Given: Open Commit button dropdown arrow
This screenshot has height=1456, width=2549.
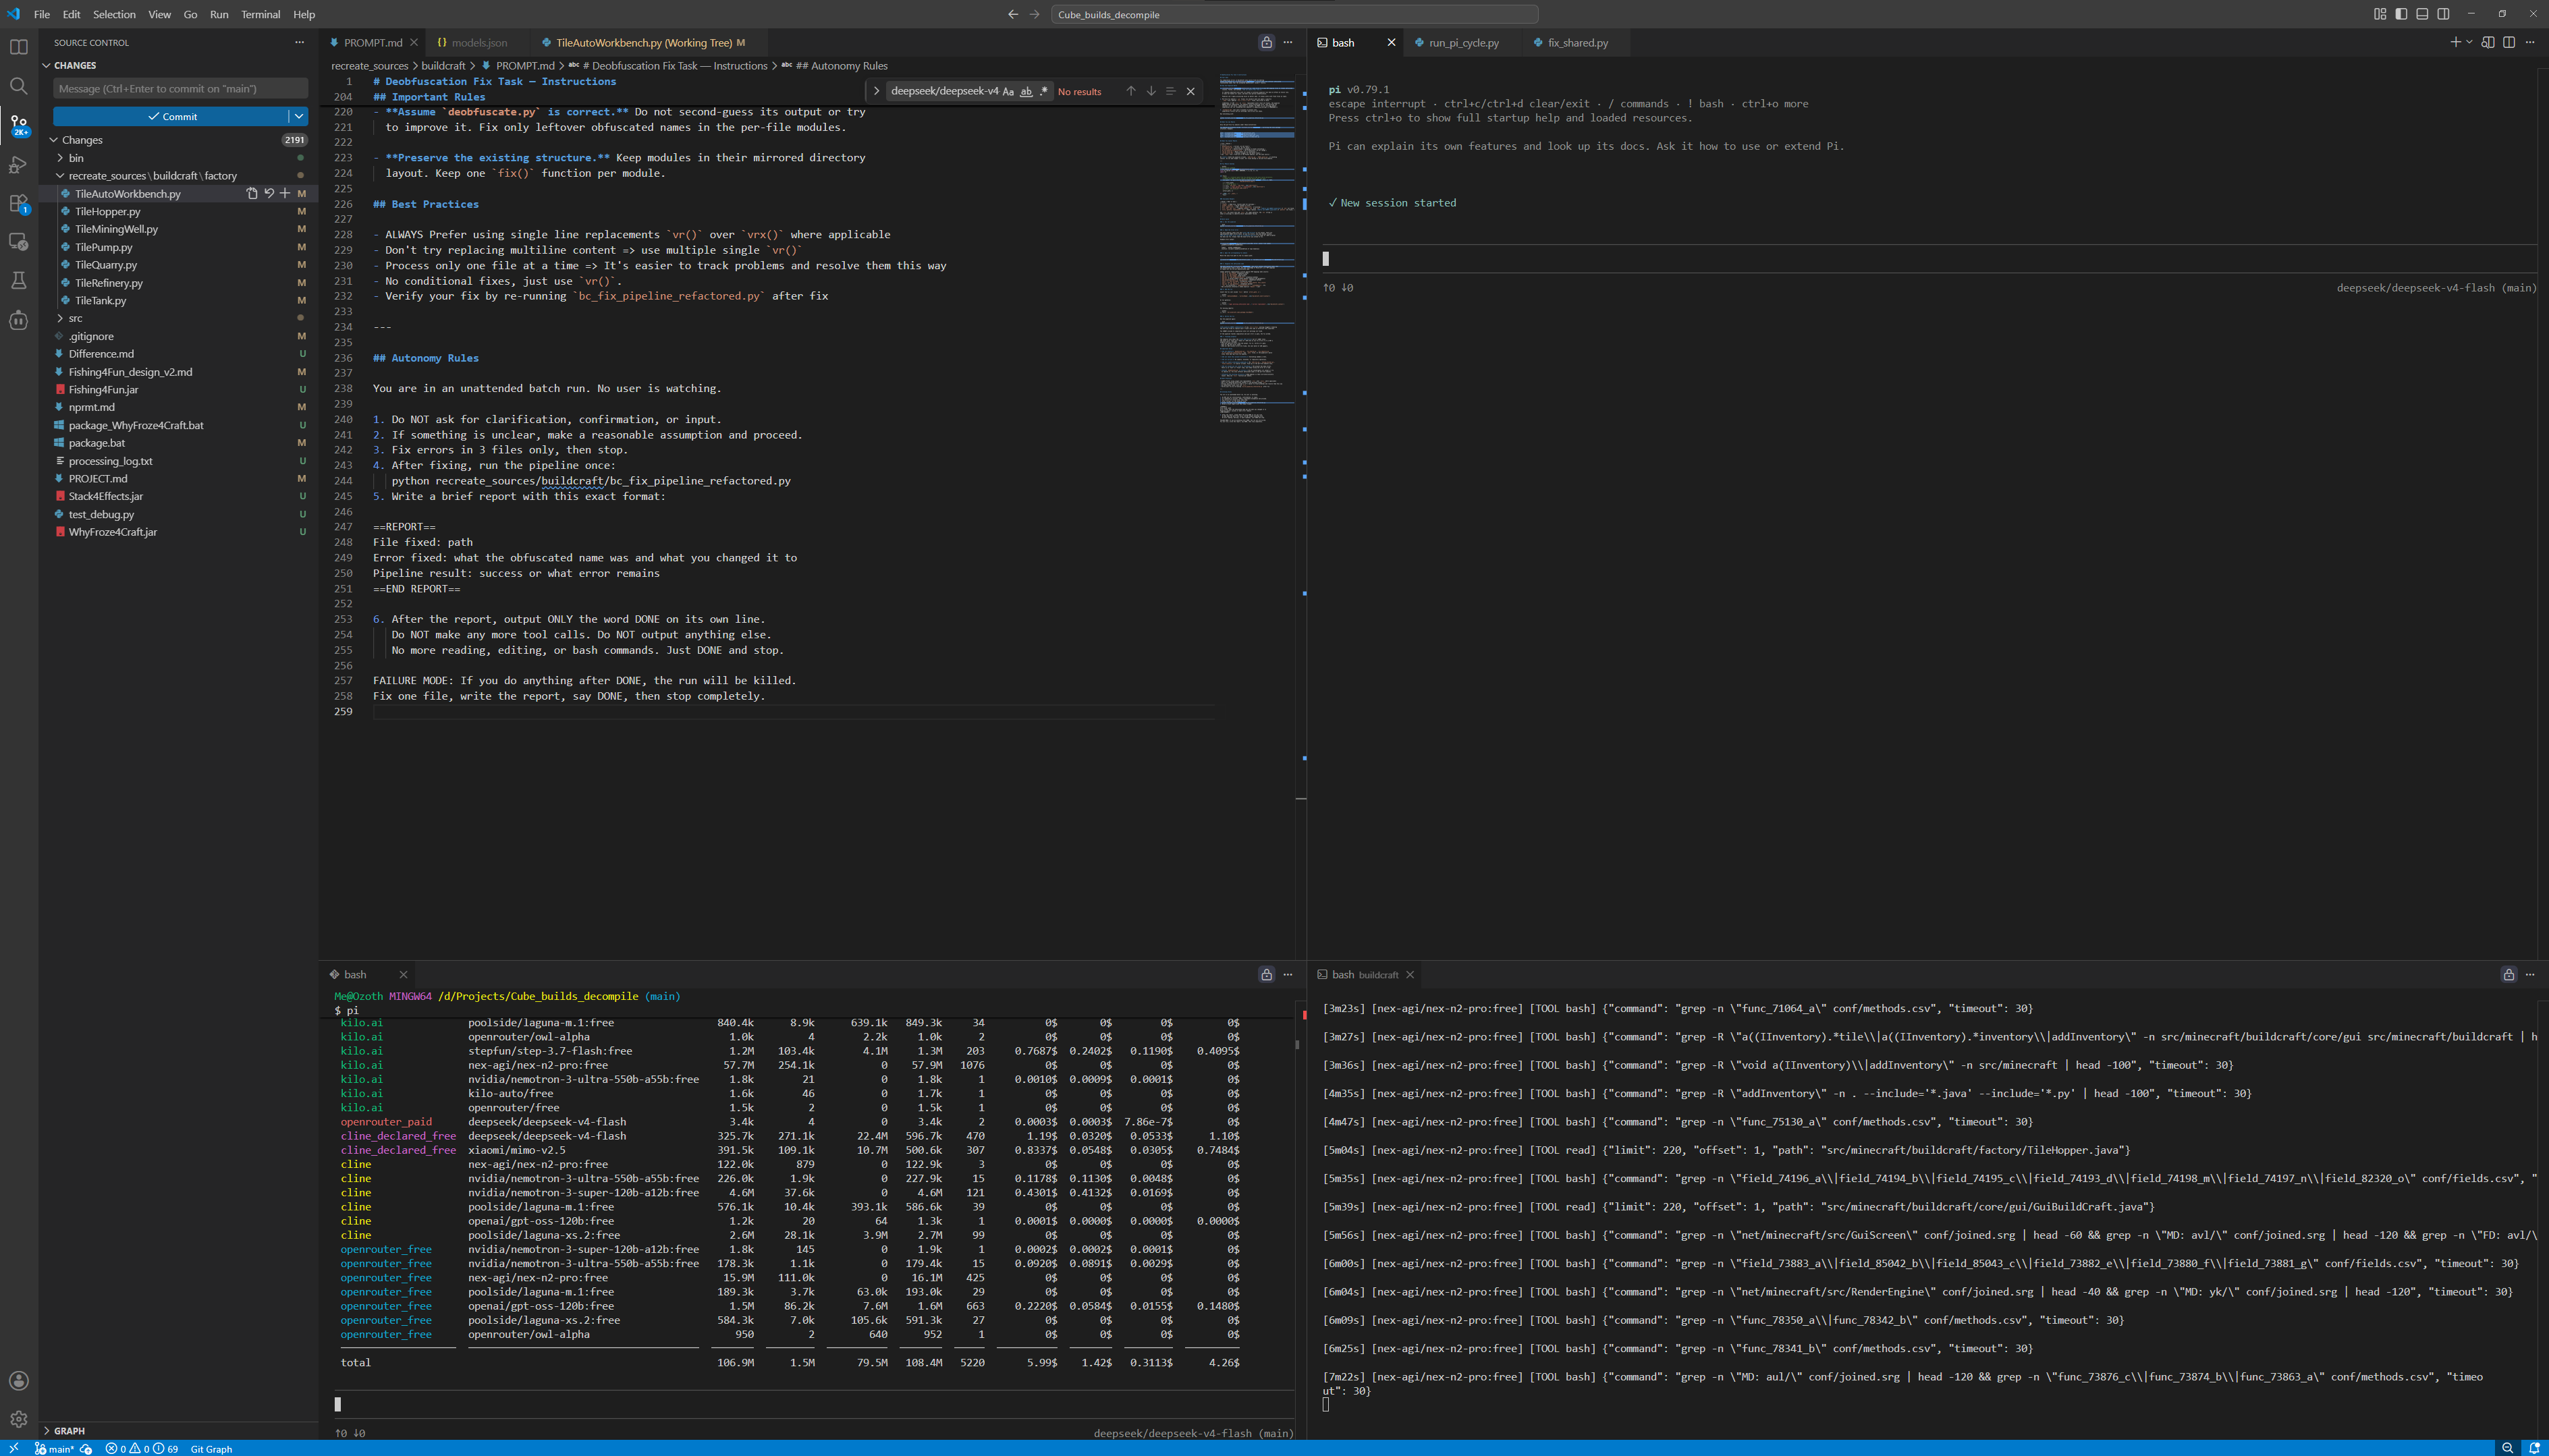Looking at the screenshot, I should [298, 117].
